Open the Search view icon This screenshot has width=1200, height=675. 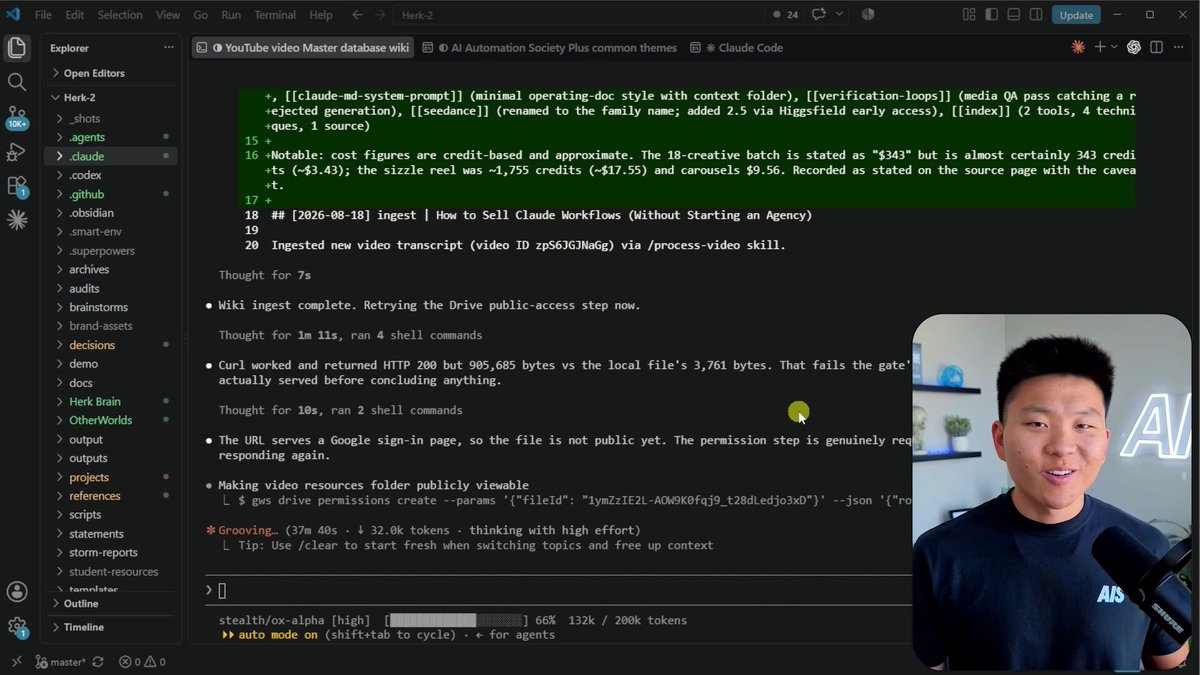point(16,82)
